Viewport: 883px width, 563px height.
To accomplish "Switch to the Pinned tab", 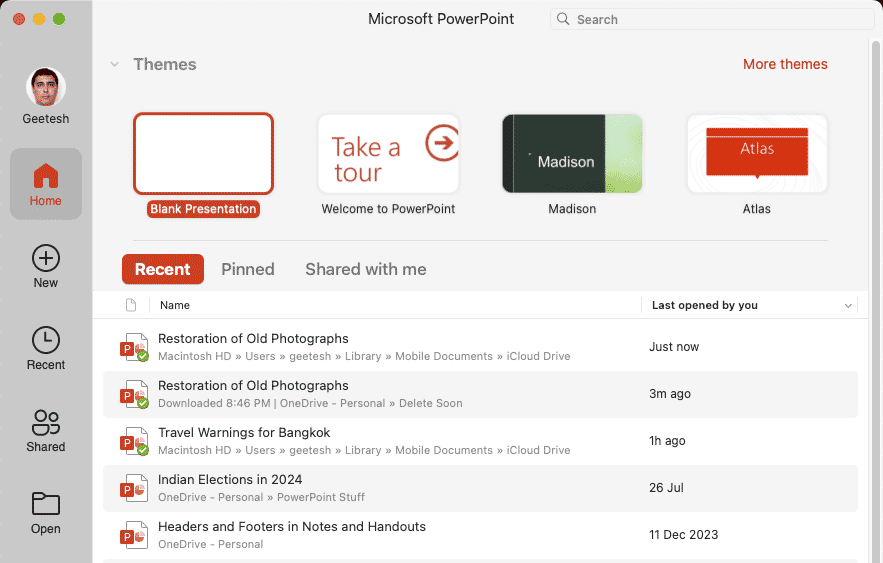I will [x=248, y=269].
